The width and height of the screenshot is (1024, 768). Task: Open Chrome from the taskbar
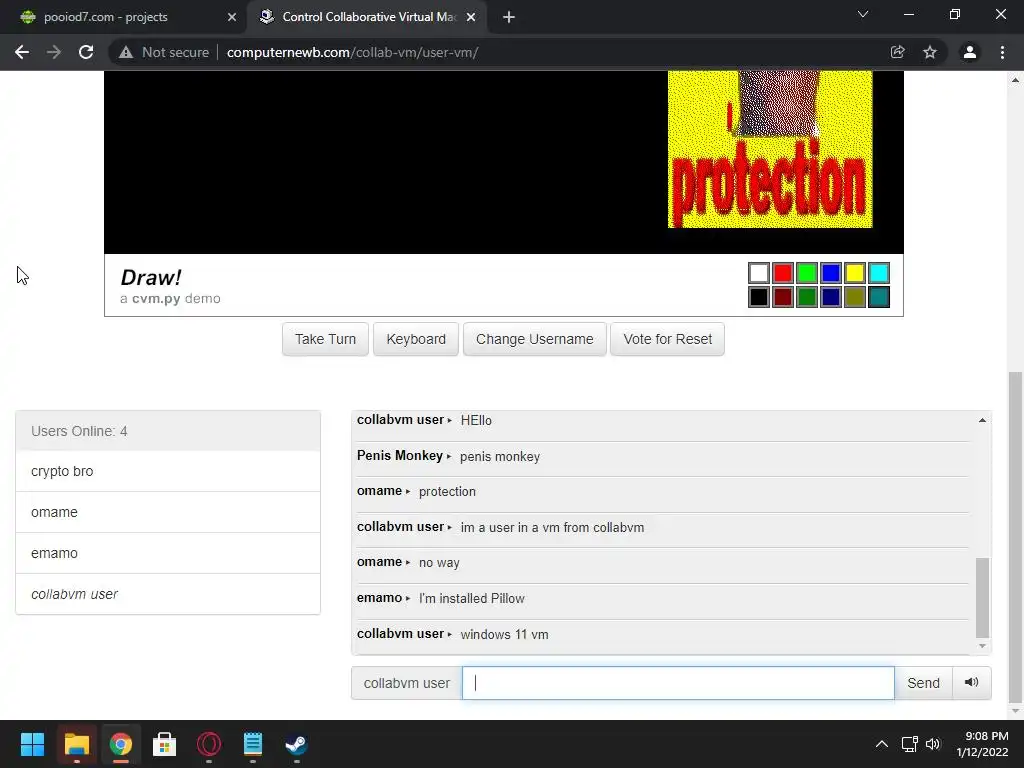point(121,744)
